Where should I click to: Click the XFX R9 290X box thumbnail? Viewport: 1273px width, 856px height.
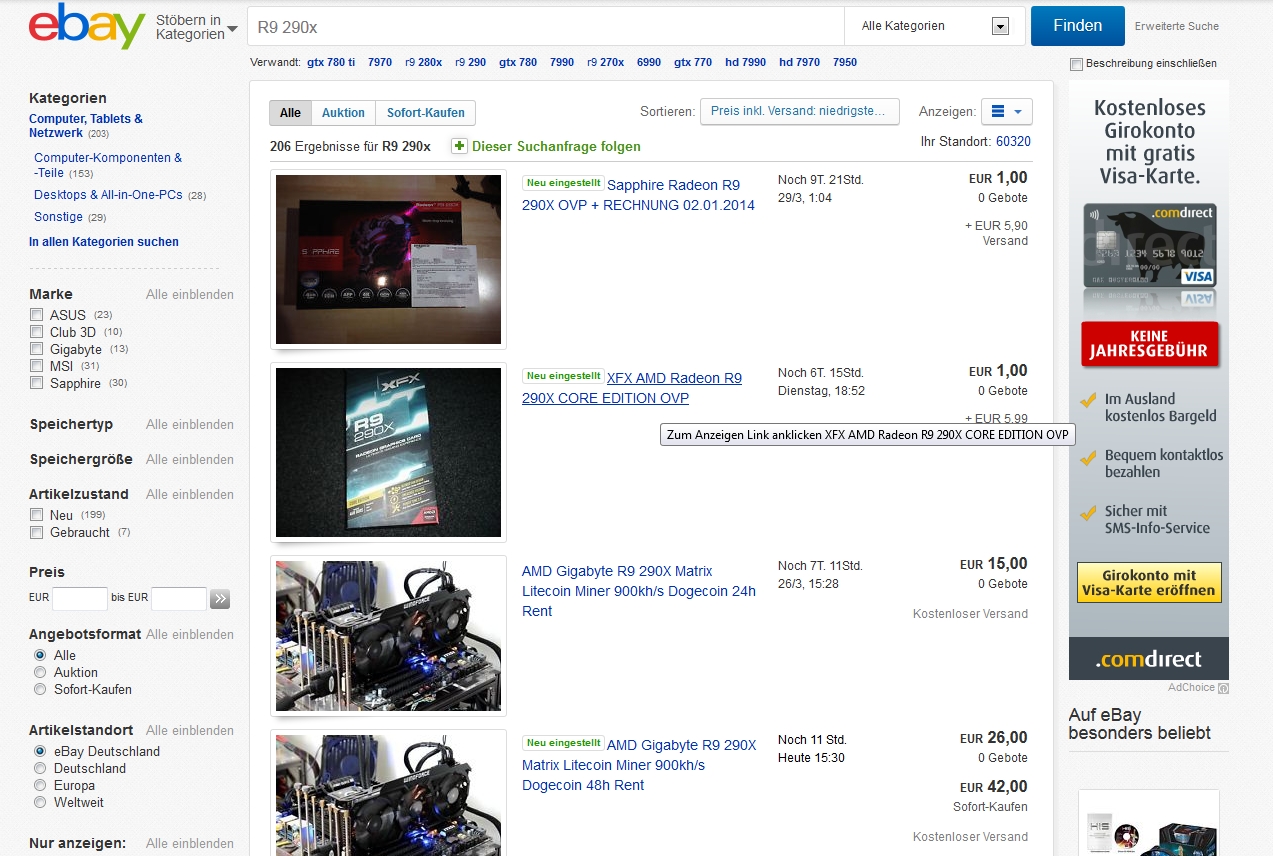[x=388, y=453]
